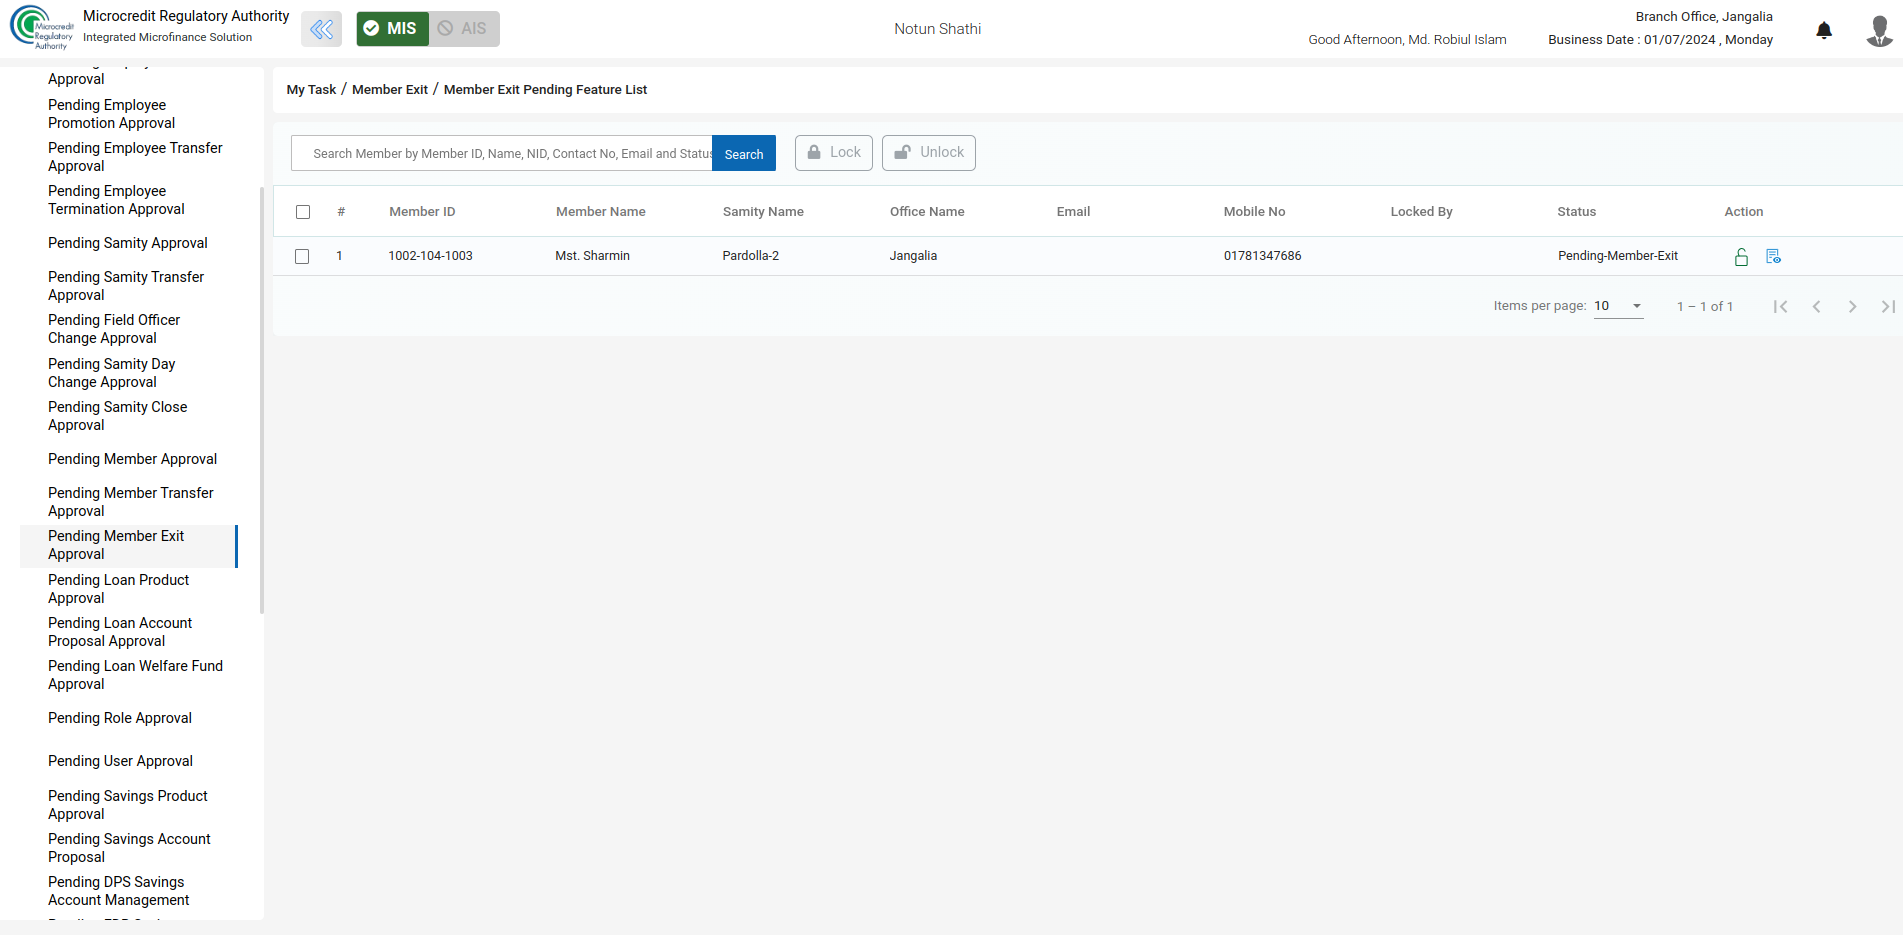Switch to AIS mode
Image resolution: width=1903 pixels, height=935 pixels.
tap(464, 29)
